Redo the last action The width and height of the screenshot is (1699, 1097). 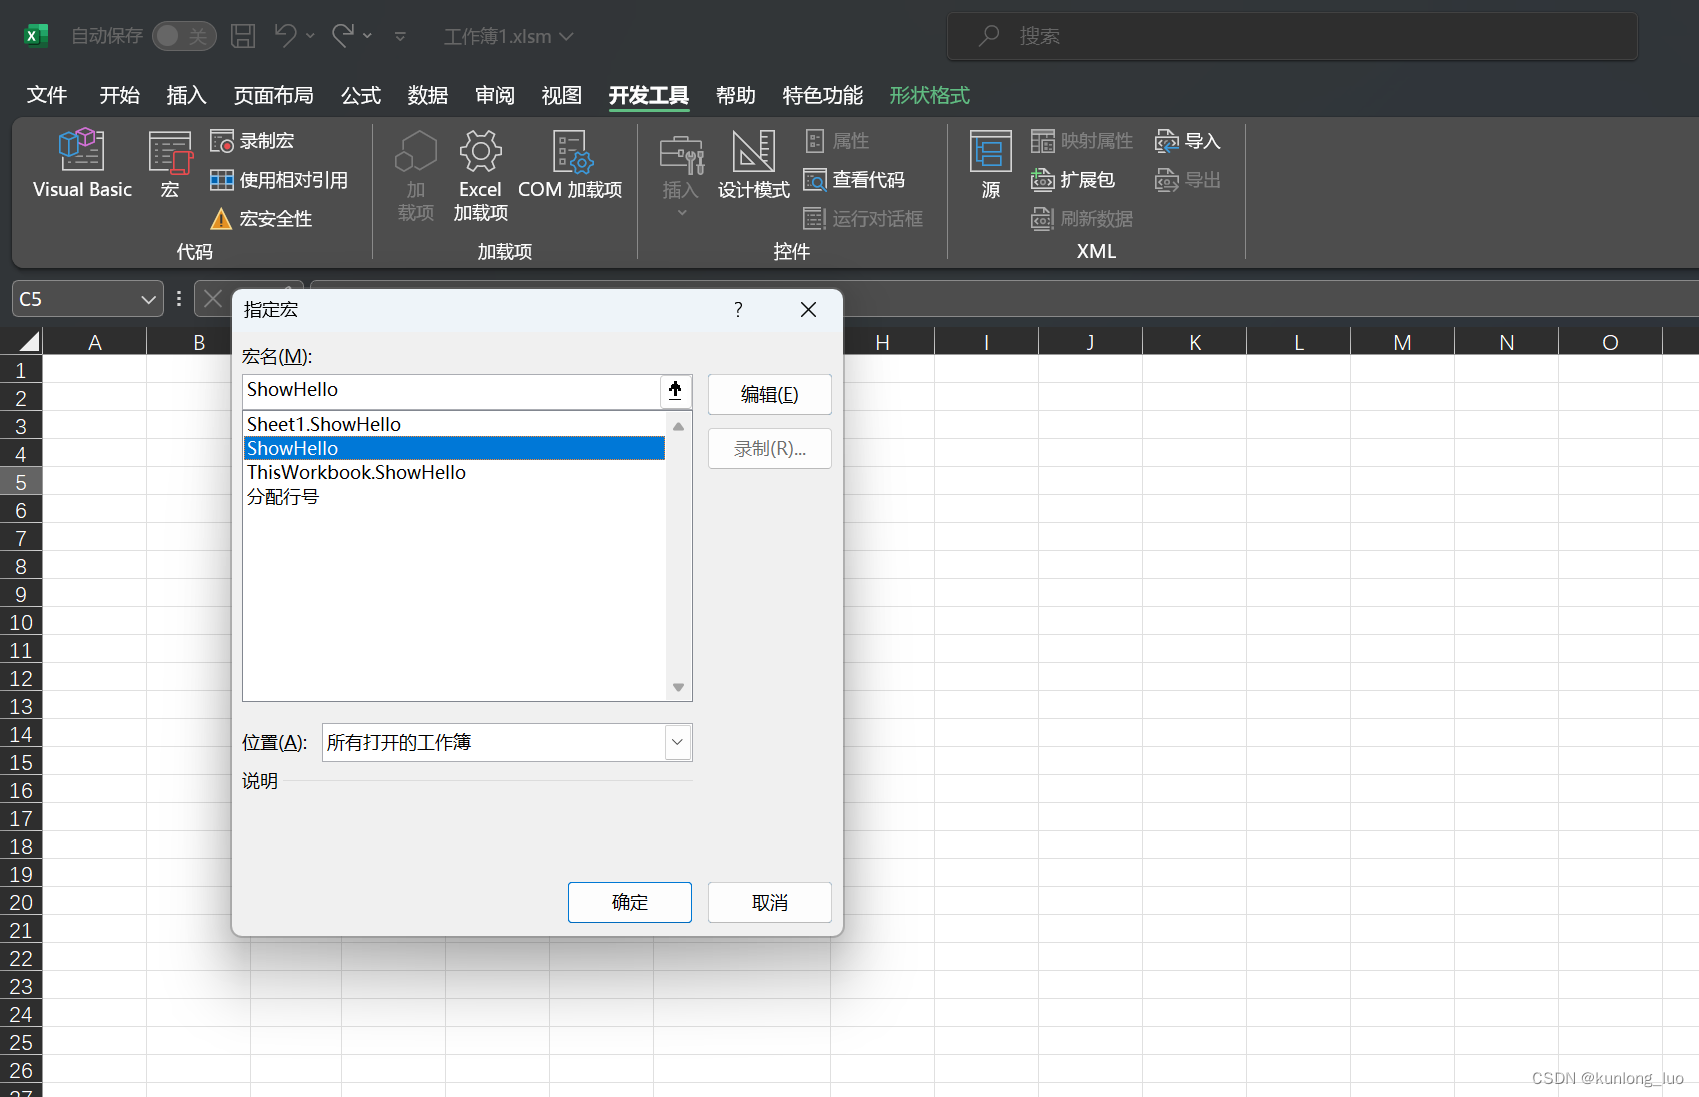343,36
